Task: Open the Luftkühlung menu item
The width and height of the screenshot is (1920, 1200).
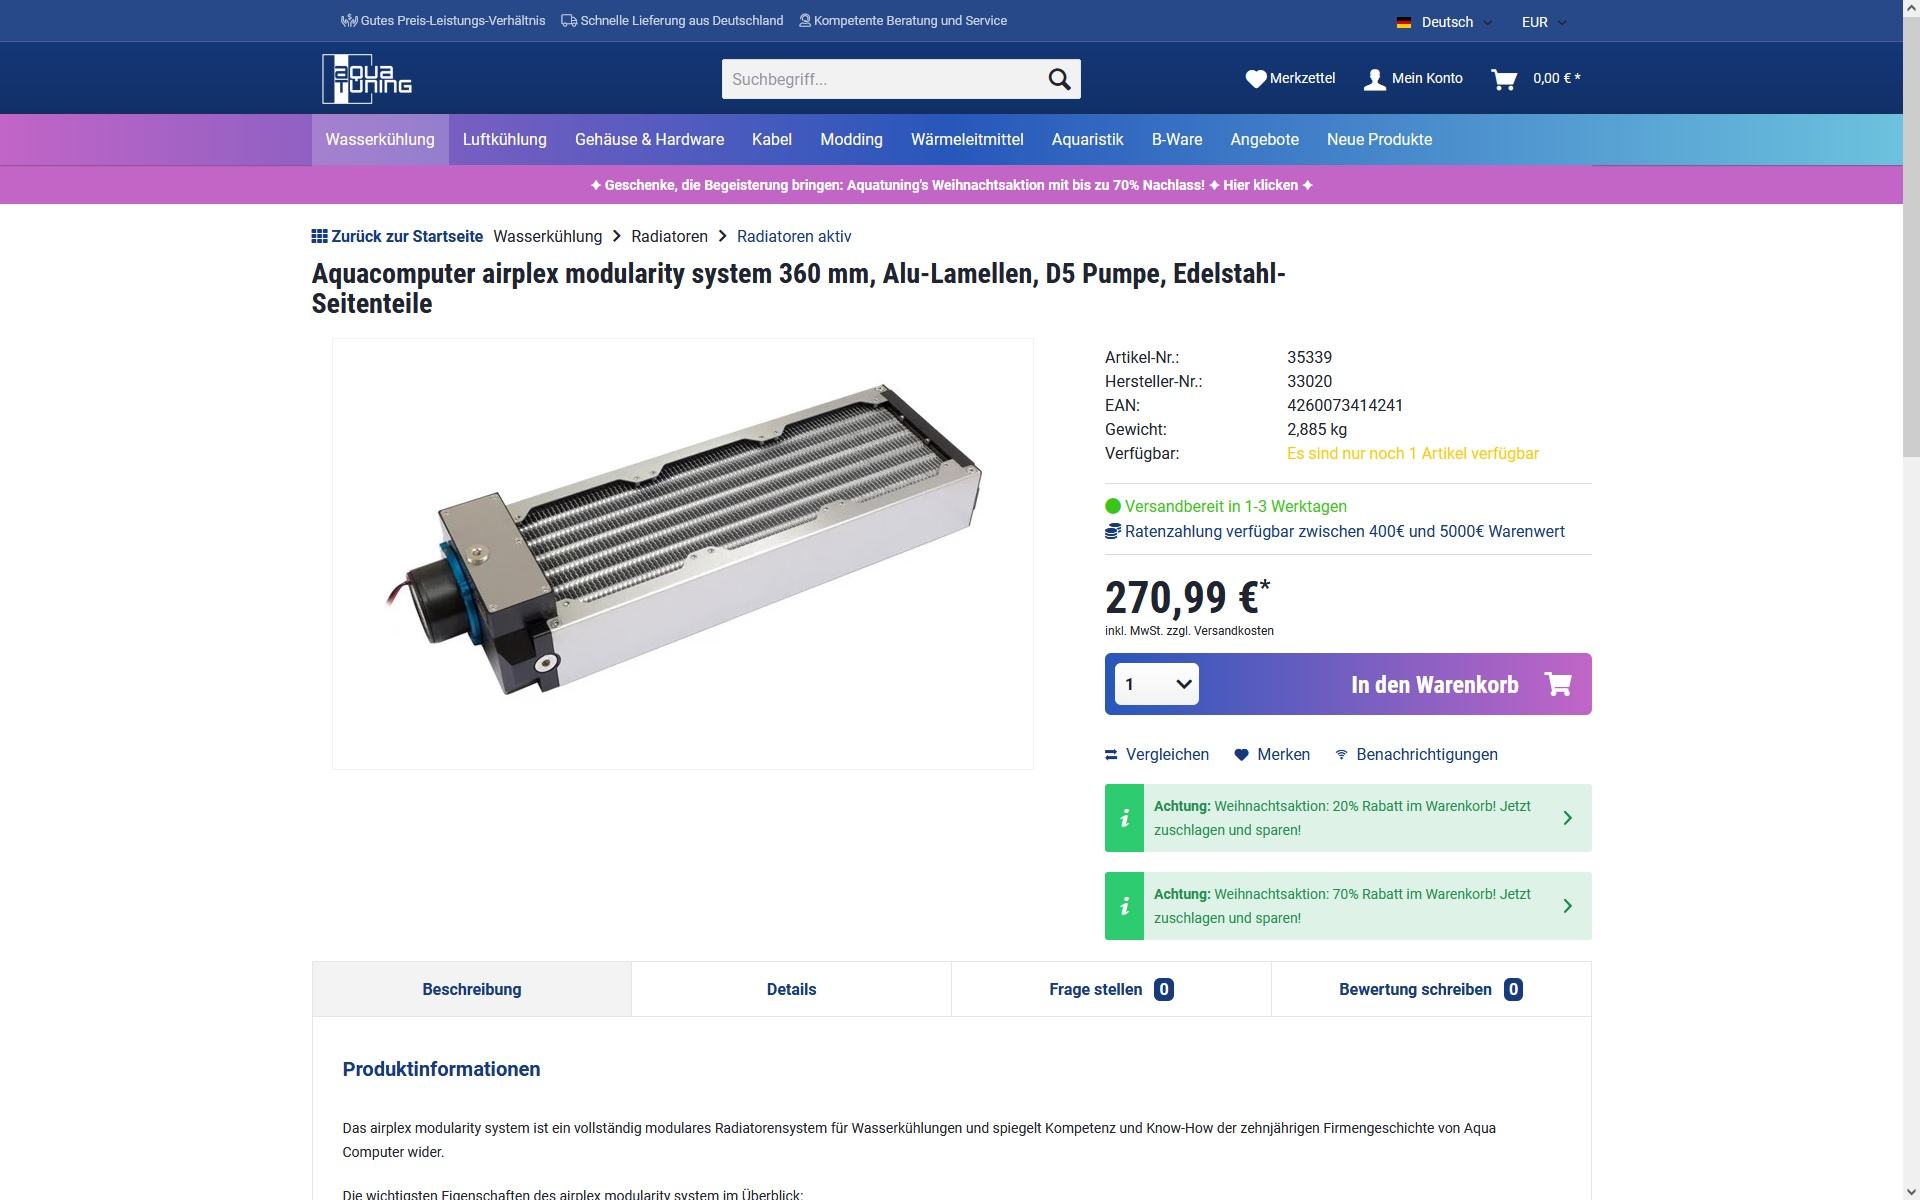Action: pos(504,139)
